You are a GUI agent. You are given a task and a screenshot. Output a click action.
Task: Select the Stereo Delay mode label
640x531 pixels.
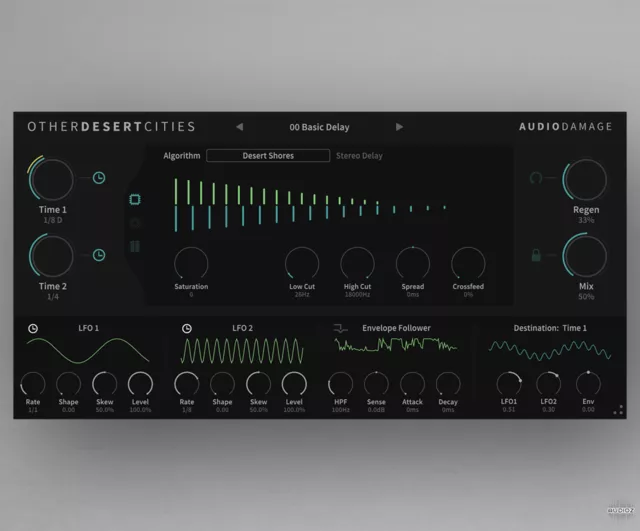tap(359, 156)
